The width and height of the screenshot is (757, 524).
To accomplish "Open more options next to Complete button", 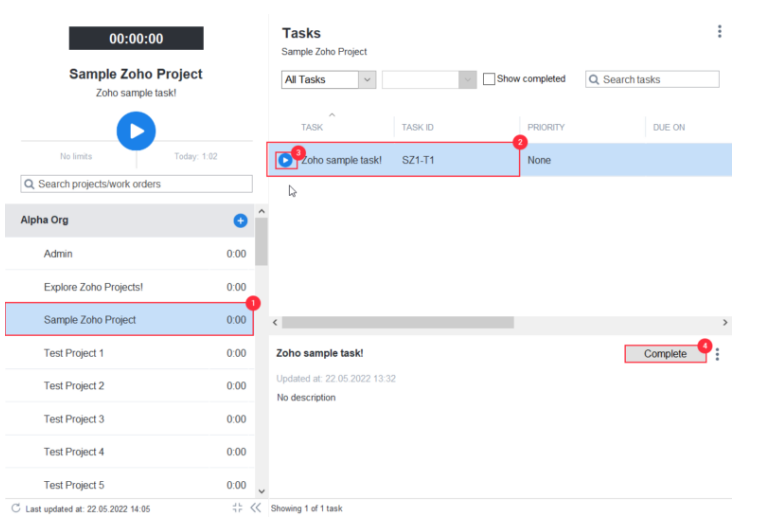I will [717, 354].
